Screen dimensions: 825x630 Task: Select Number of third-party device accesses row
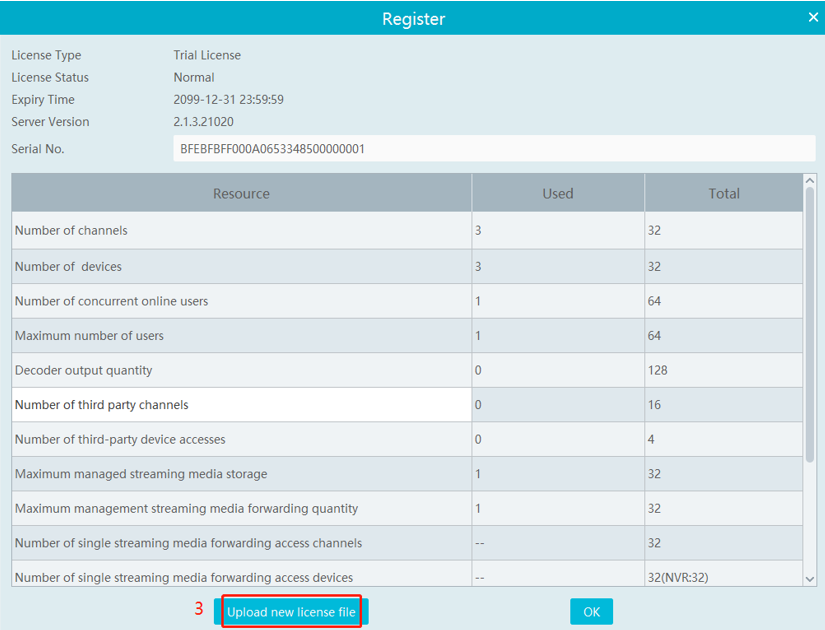point(241,439)
